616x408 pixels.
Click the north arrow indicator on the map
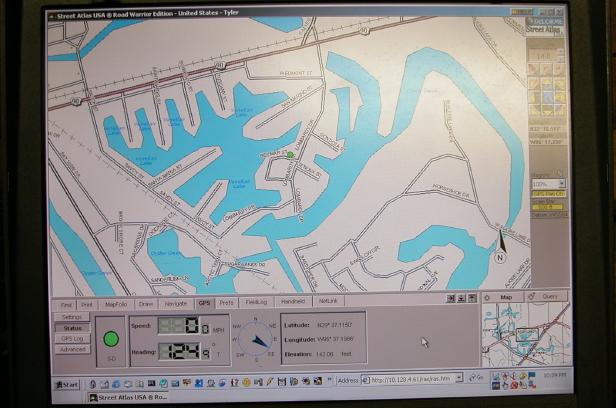[501, 246]
